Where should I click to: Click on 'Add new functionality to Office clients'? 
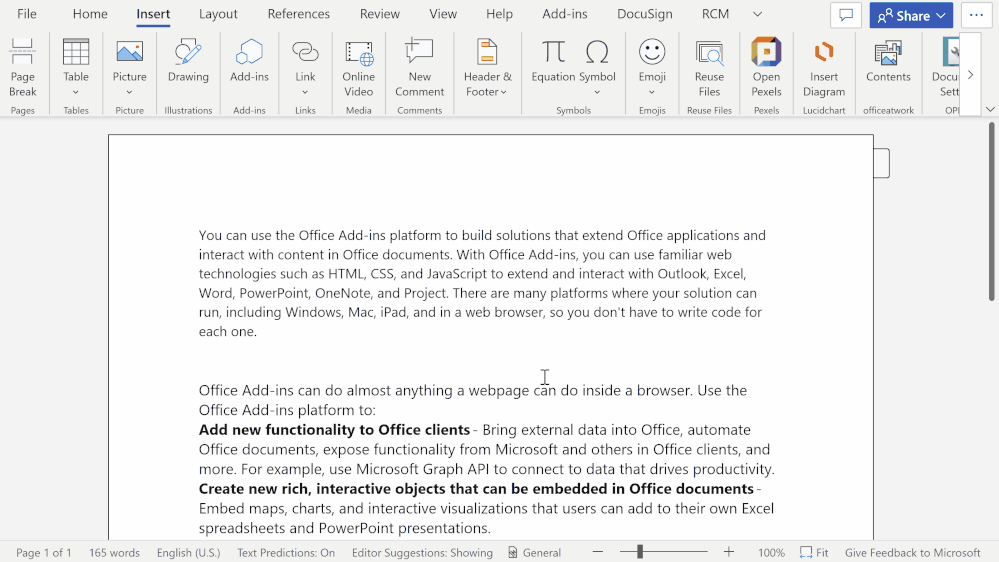[334, 430]
